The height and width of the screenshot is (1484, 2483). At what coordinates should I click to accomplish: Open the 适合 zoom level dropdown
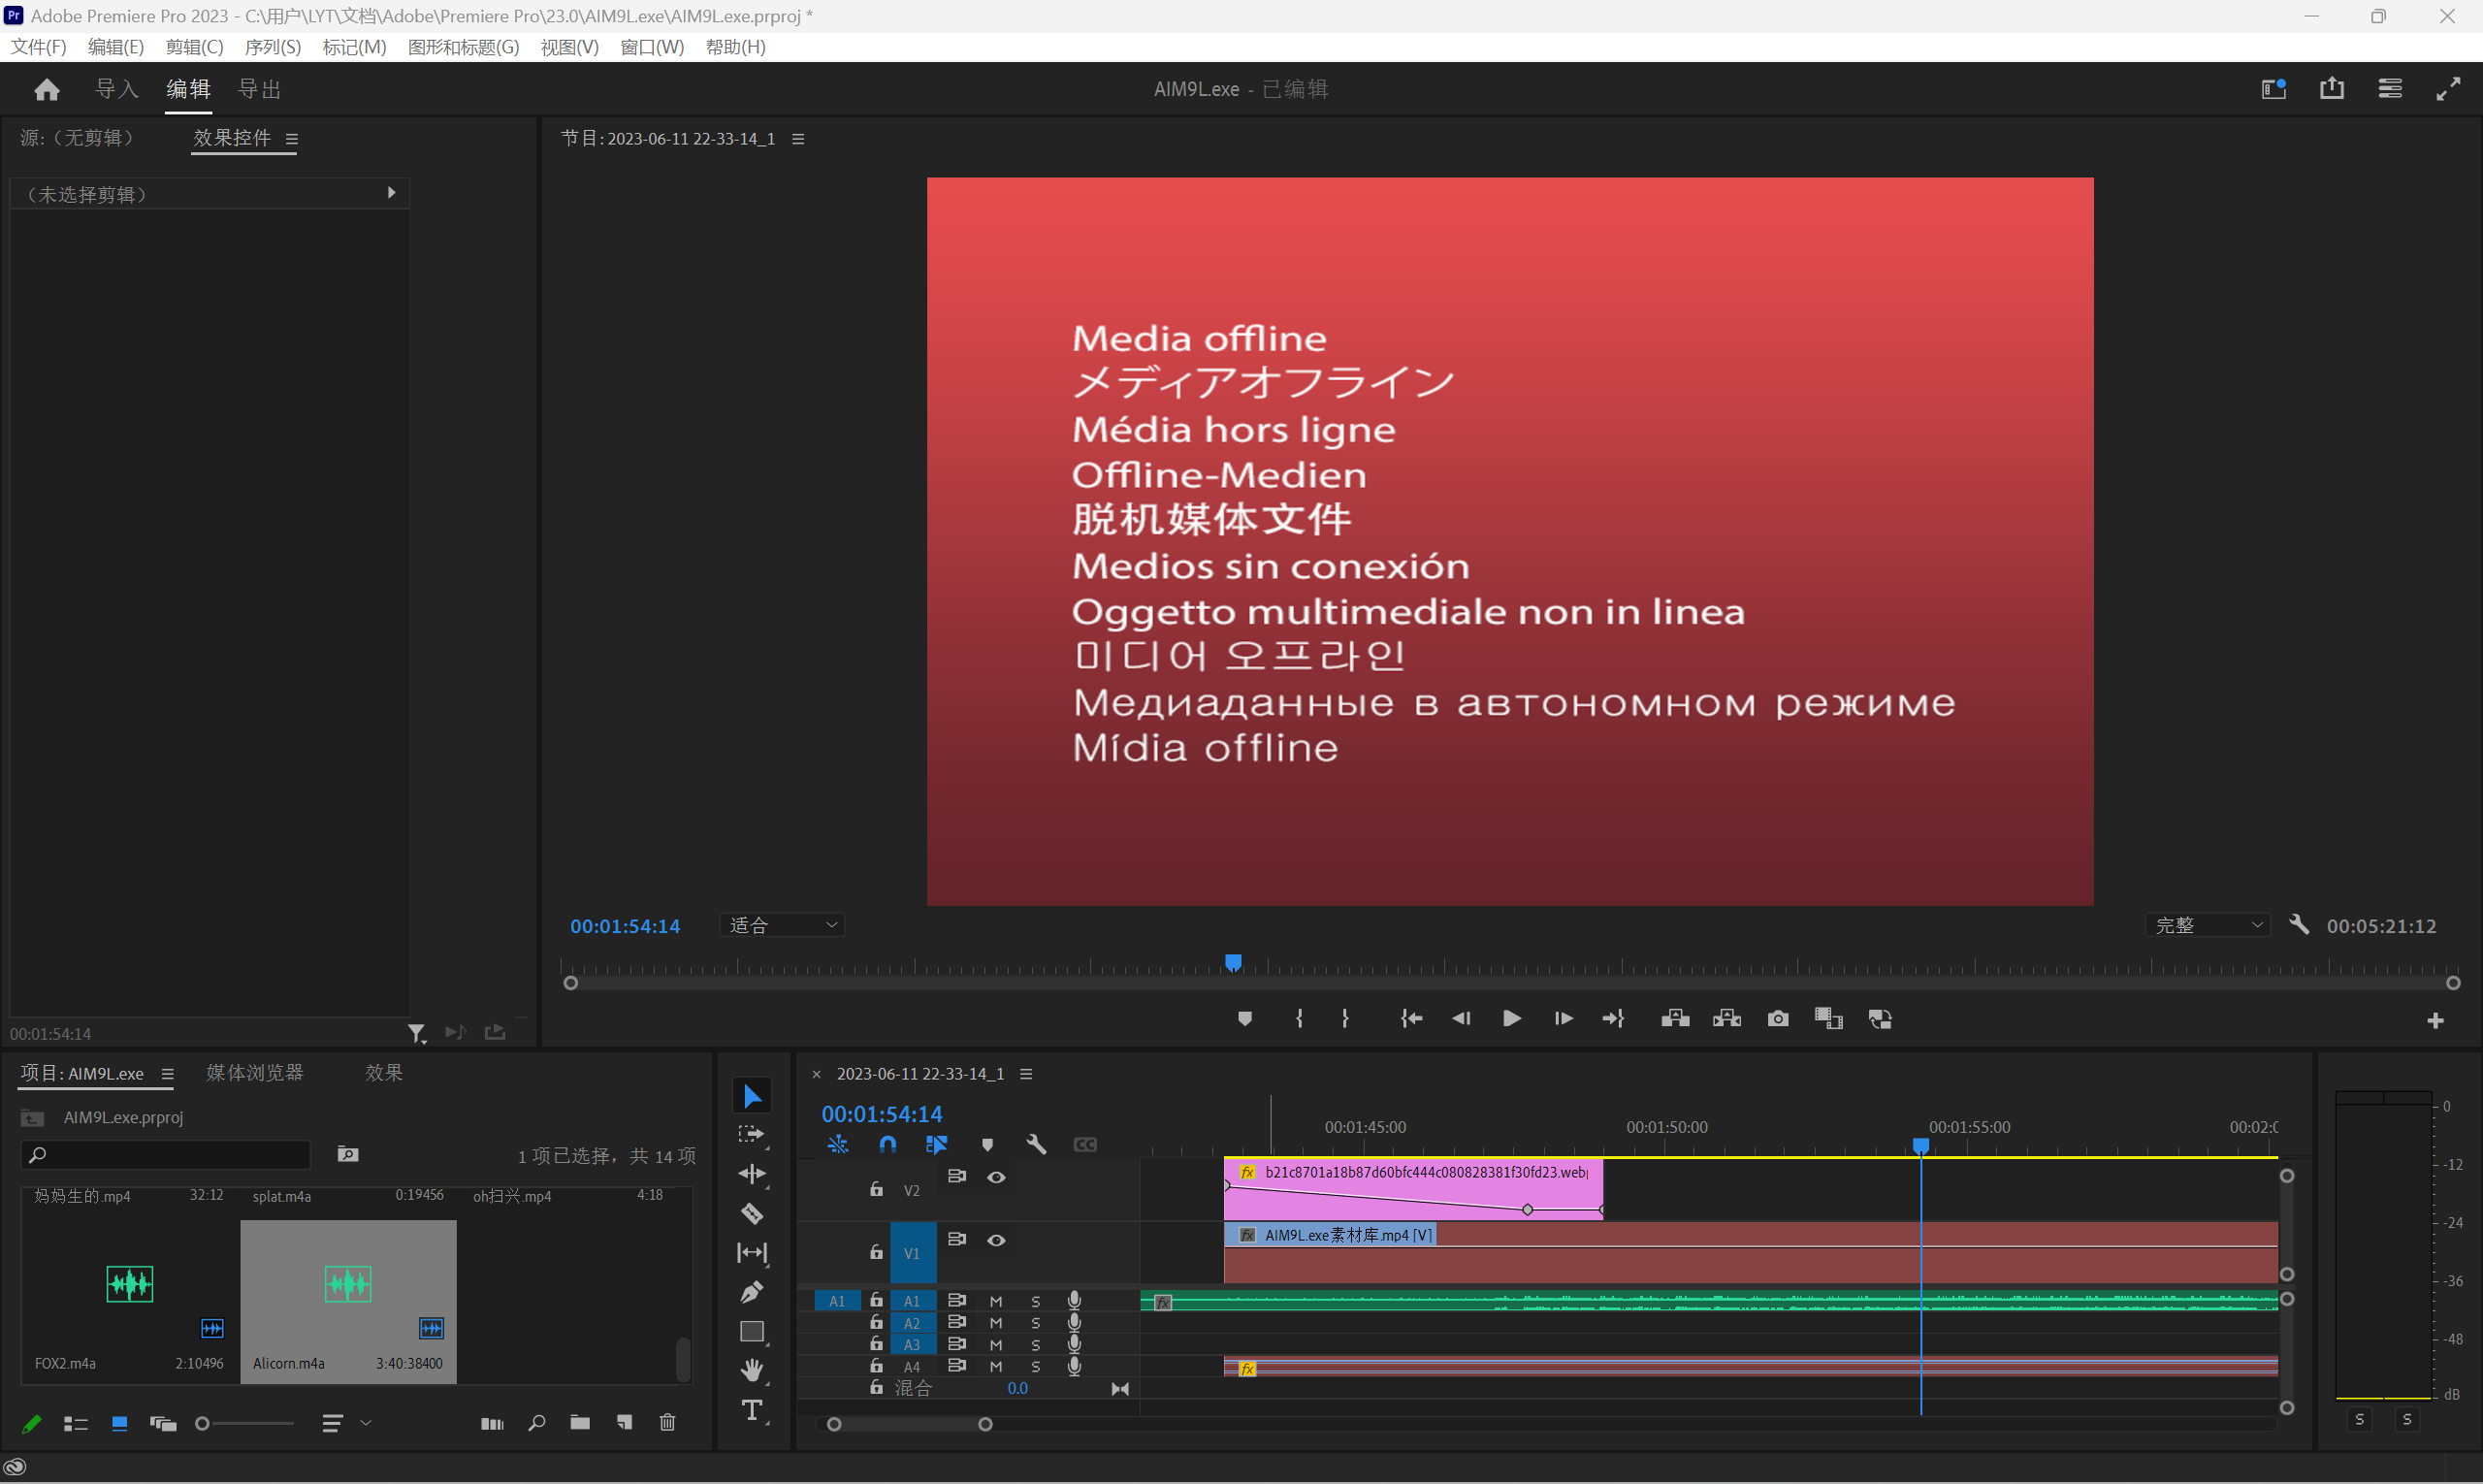pos(783,925)
